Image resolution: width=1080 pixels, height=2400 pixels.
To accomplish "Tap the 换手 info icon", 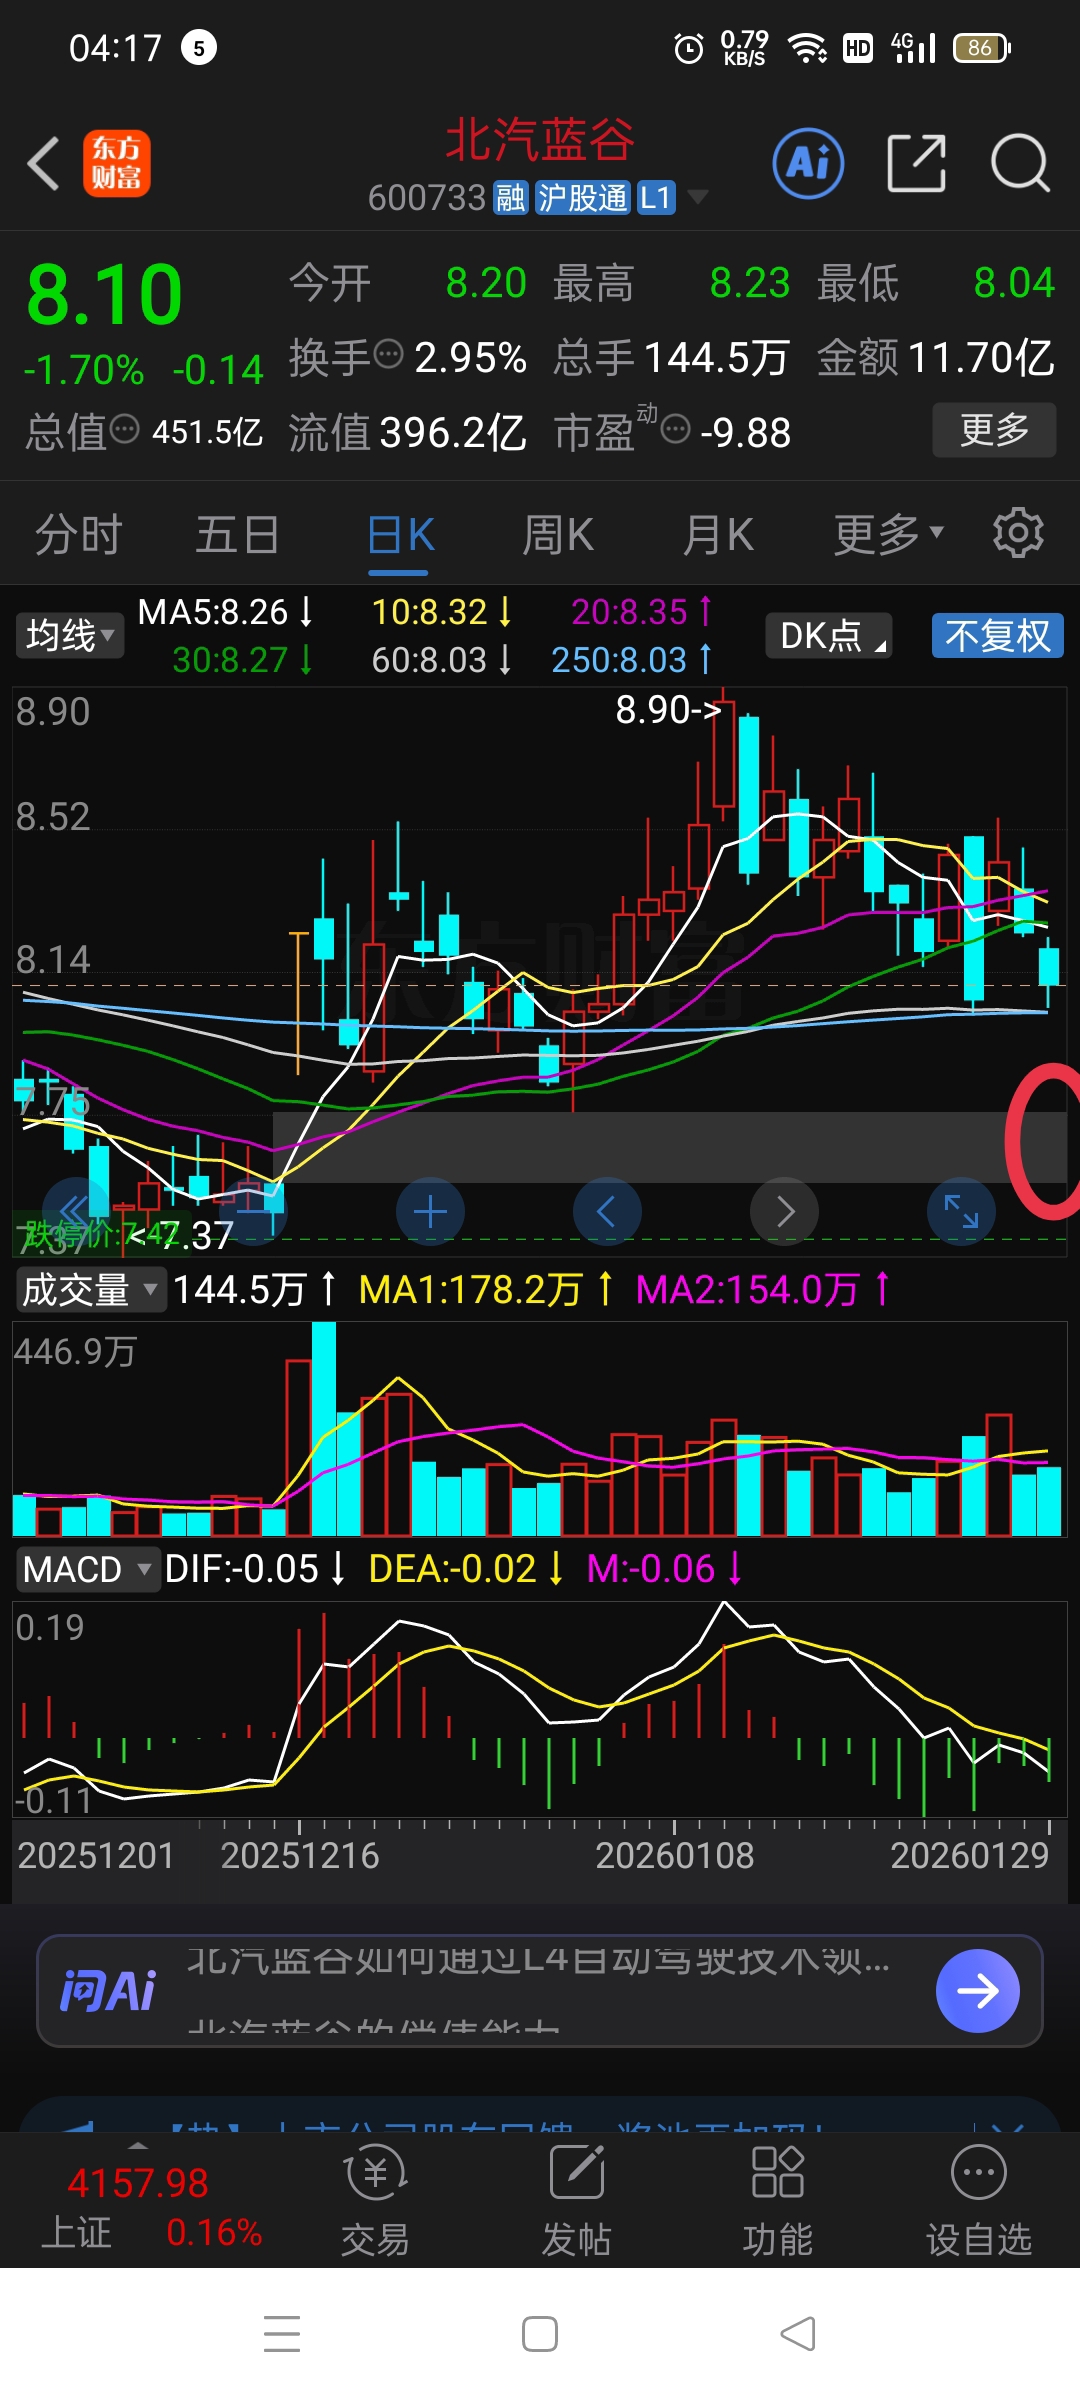I will [x=388, y=353].
